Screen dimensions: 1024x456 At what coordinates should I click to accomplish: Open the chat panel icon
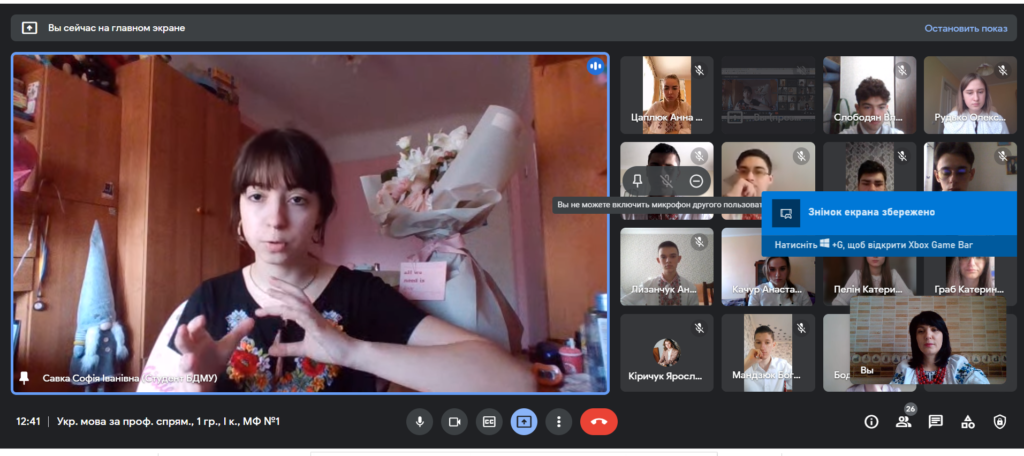click(935, 422)
